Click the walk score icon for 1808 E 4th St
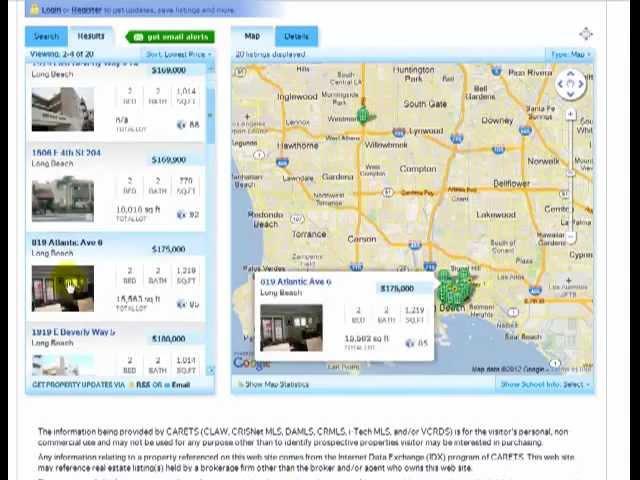 (x=181, y=214)
